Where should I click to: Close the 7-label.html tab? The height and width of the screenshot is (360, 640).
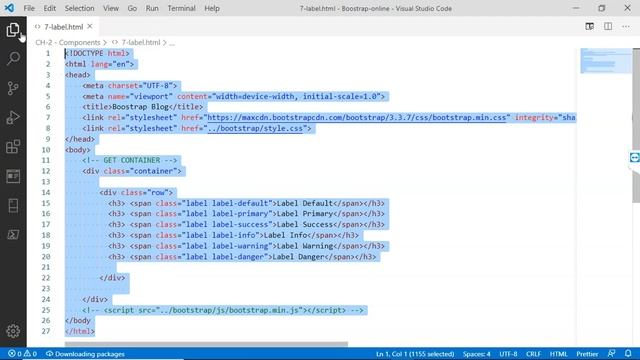90,26
